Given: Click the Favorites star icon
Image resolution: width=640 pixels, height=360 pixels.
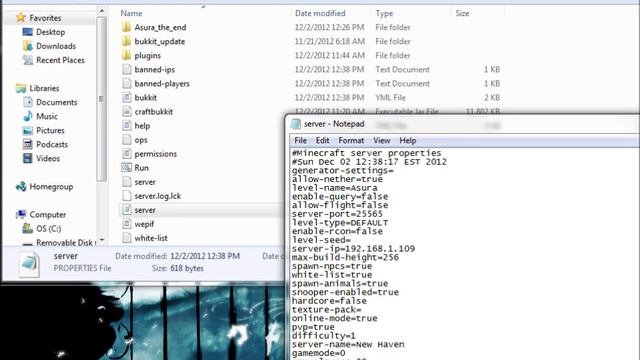Looking at the screenshot, I should click(20, 18).
